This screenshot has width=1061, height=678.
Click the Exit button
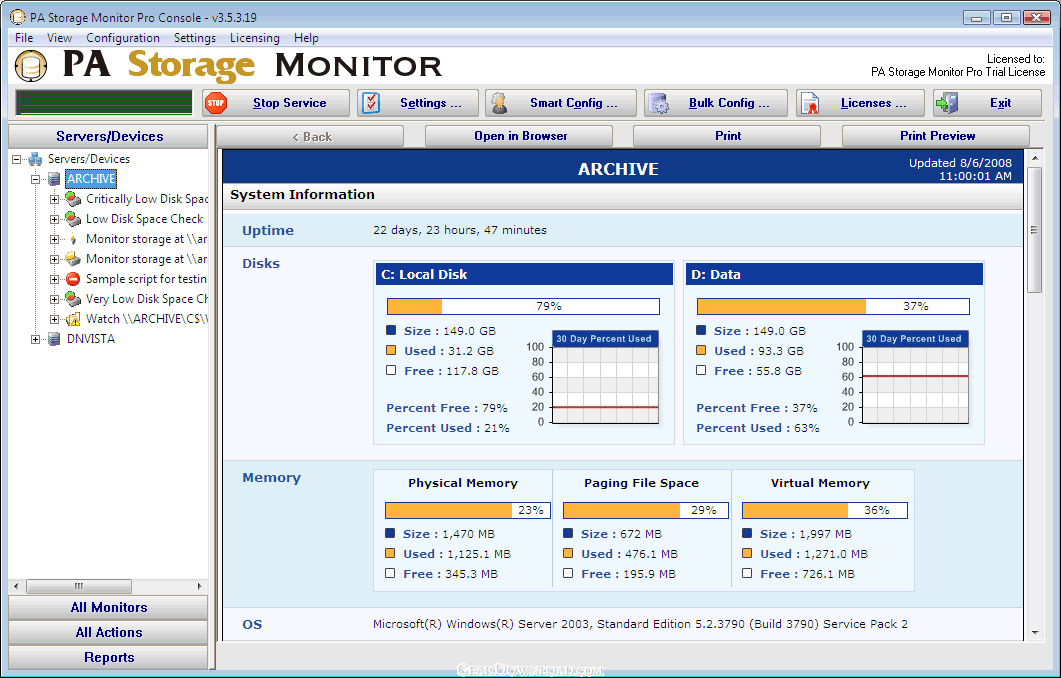[x=987, y=103]
